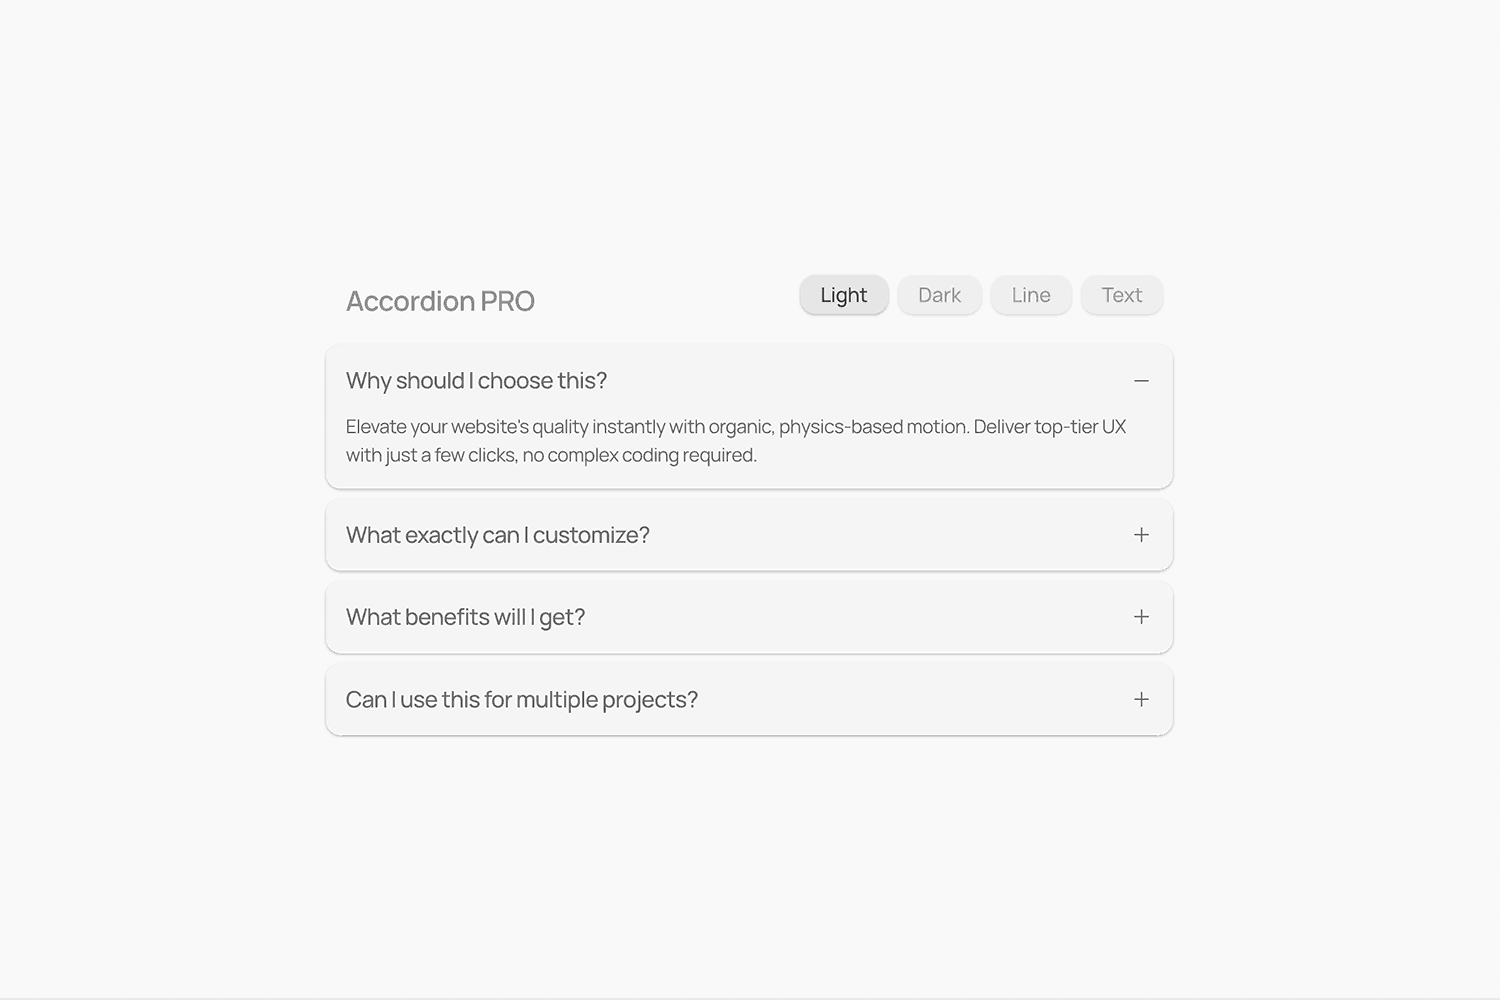Click plus icon beside 'What benefits will I get?'

[1141, 617]
